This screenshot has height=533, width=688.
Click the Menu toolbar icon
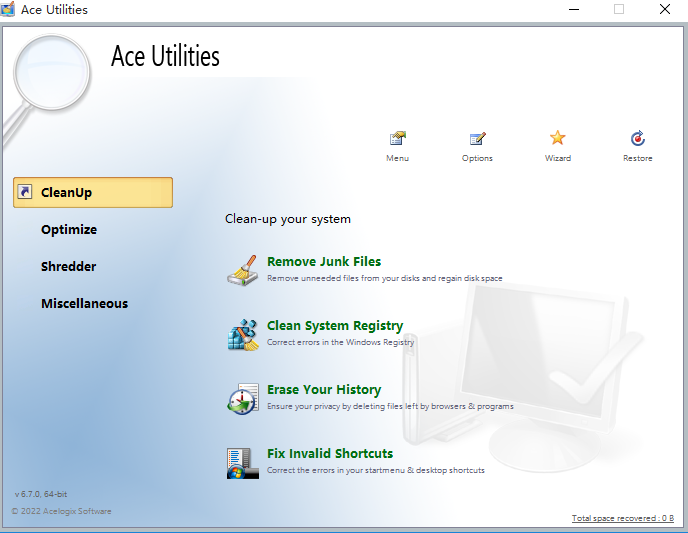pyautogui.click(x=397, y=140)
